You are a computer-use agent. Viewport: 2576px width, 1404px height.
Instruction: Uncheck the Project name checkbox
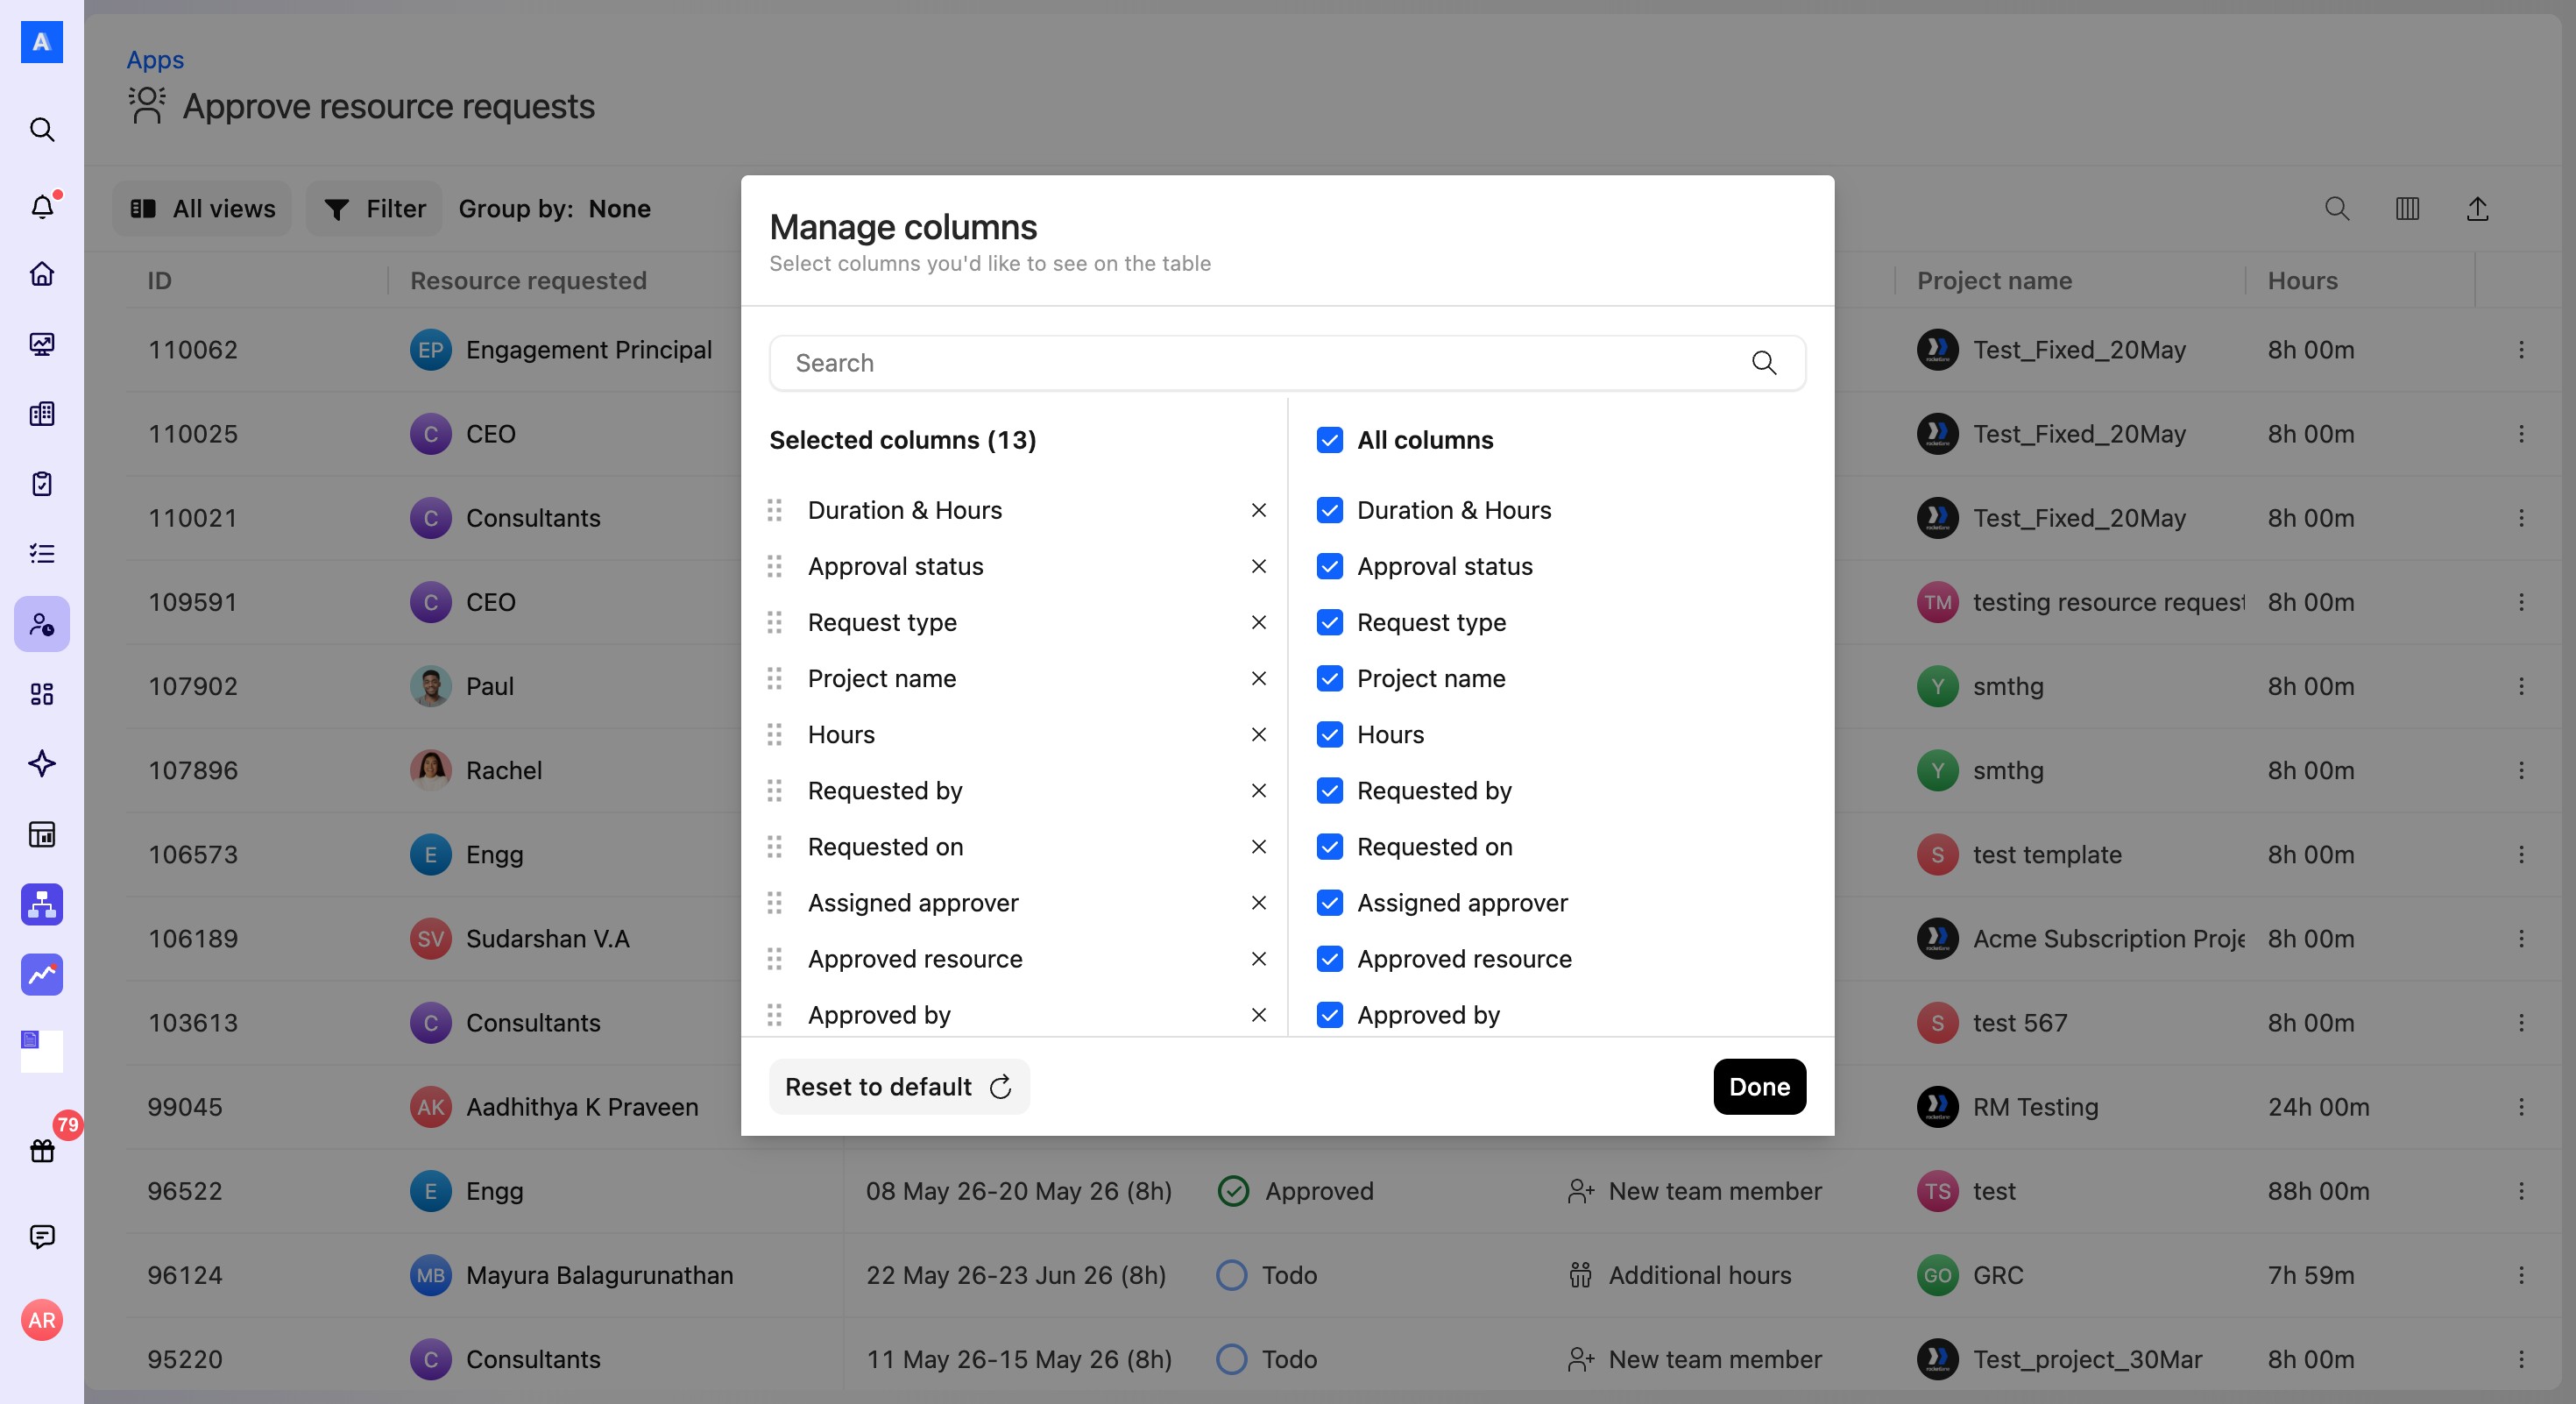(x=1330, y=678)
